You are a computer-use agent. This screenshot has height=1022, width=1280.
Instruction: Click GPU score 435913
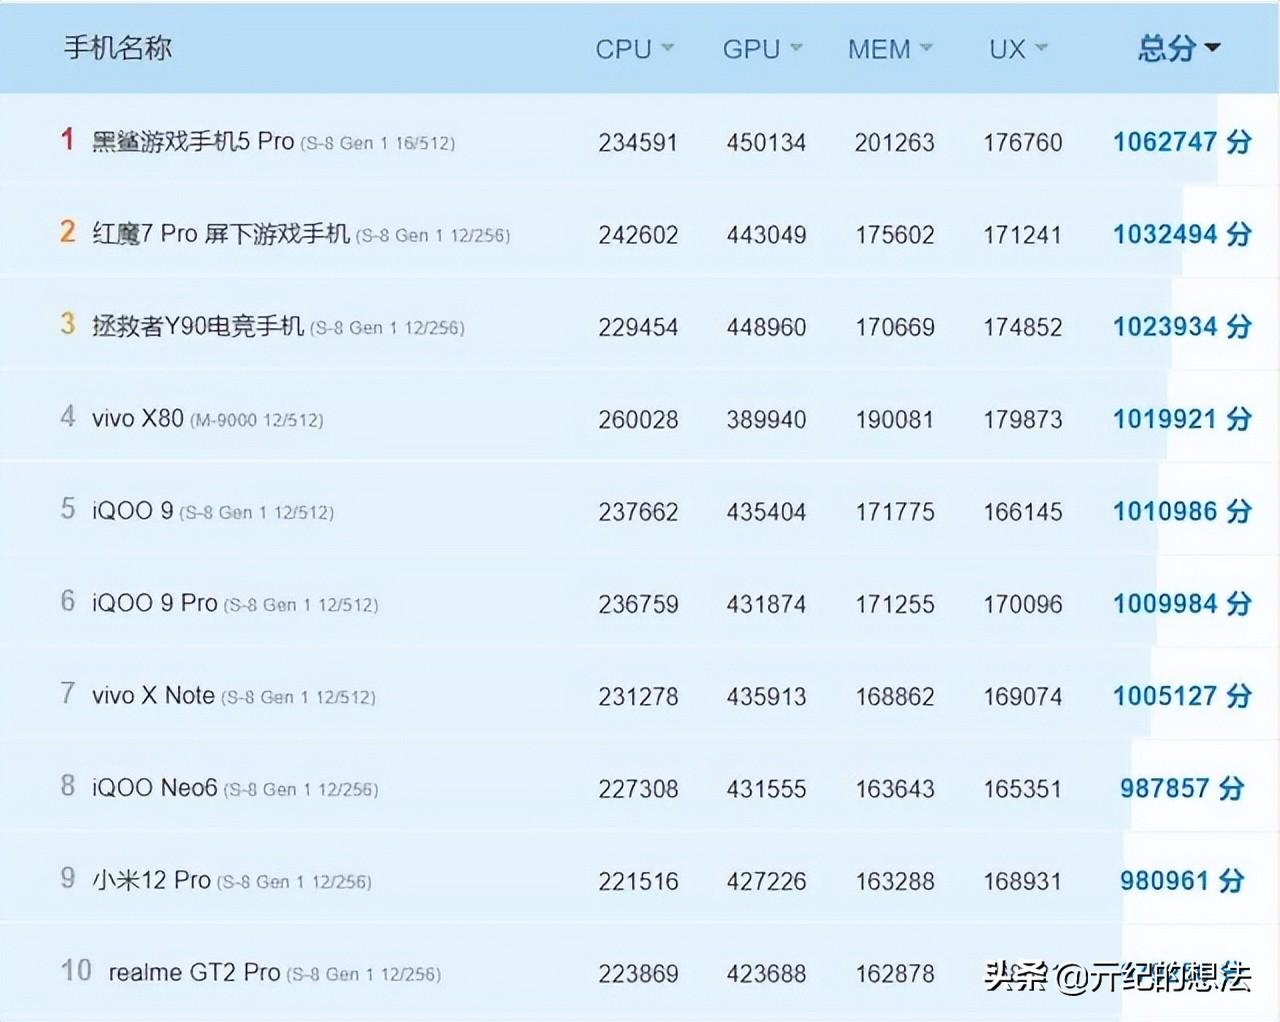click(766, 696)
